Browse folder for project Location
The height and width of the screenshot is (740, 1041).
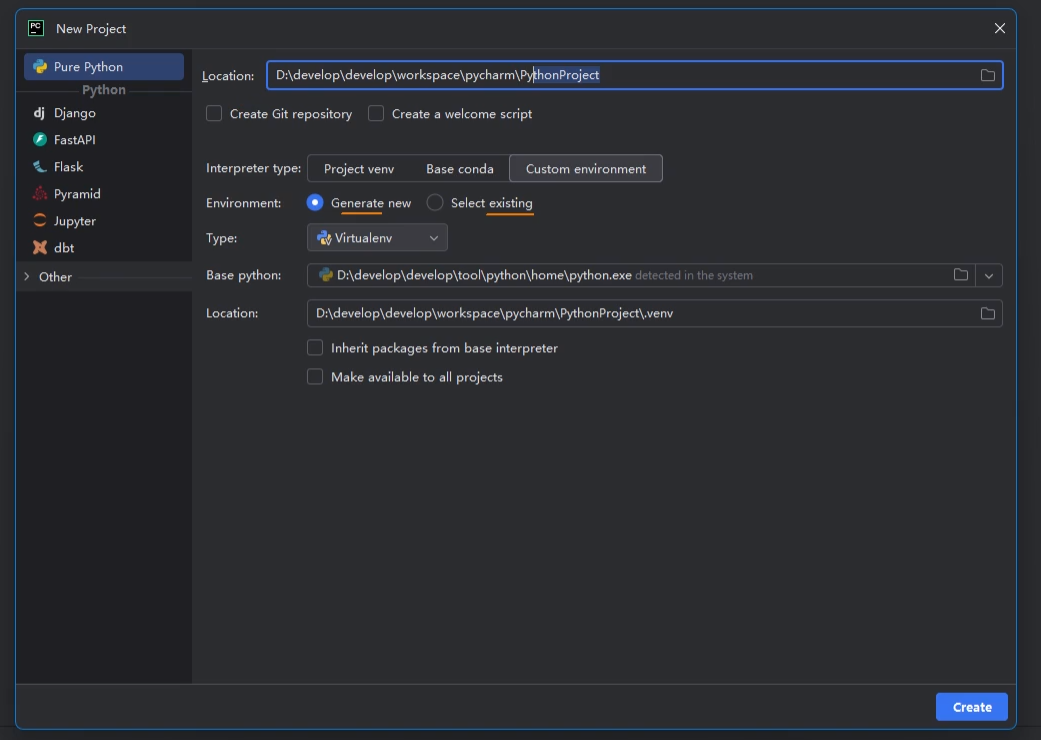[987, 75]
